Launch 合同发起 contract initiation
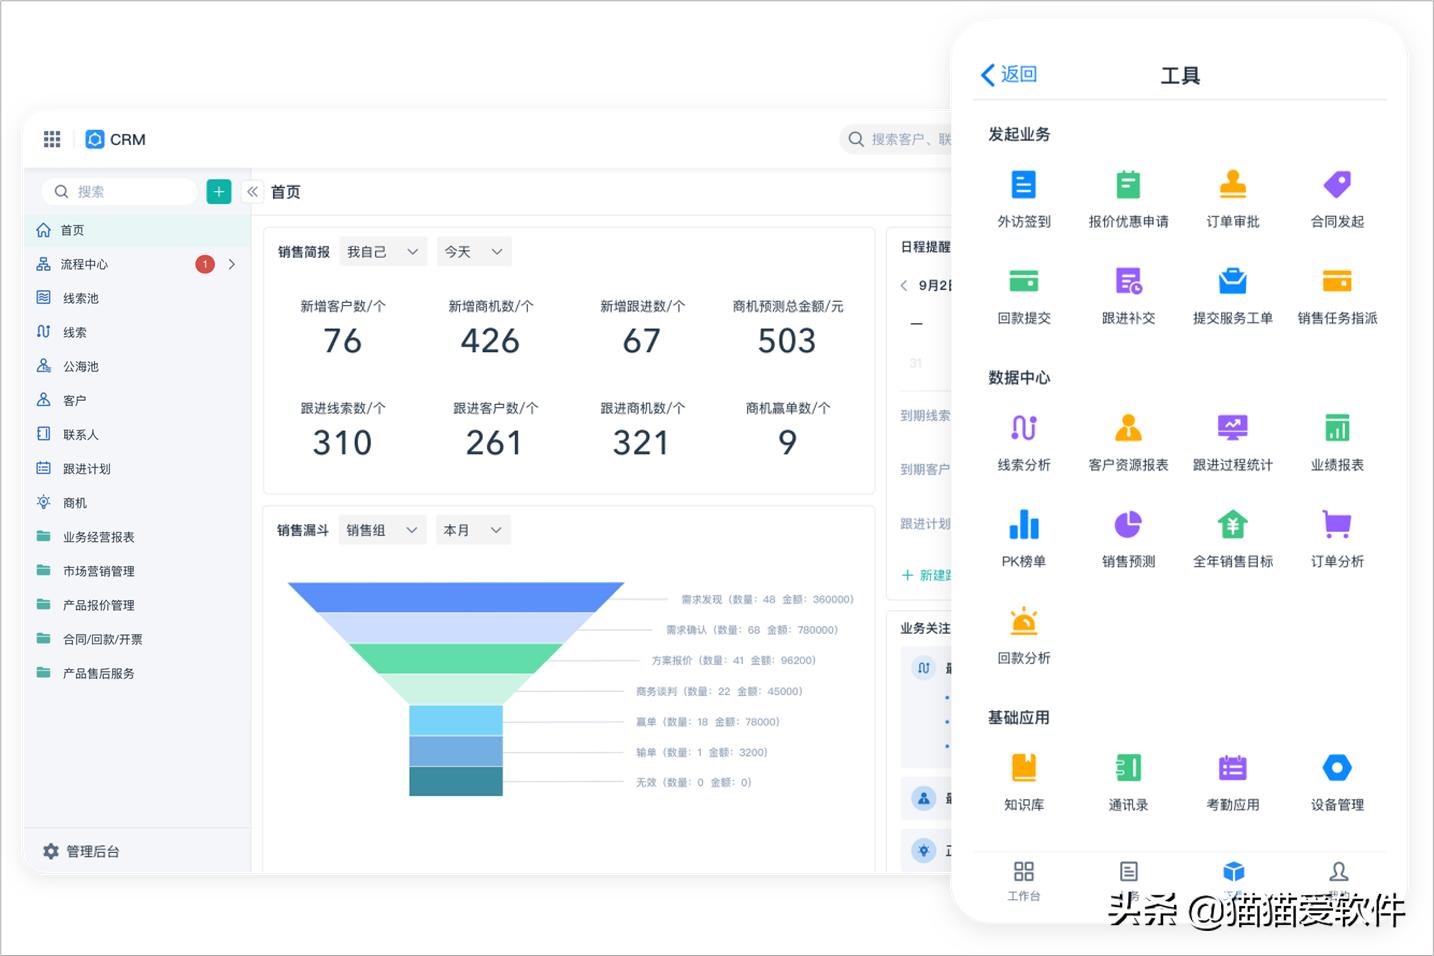The height and width of the screenshot is (956, 1434). [1336, 197]
